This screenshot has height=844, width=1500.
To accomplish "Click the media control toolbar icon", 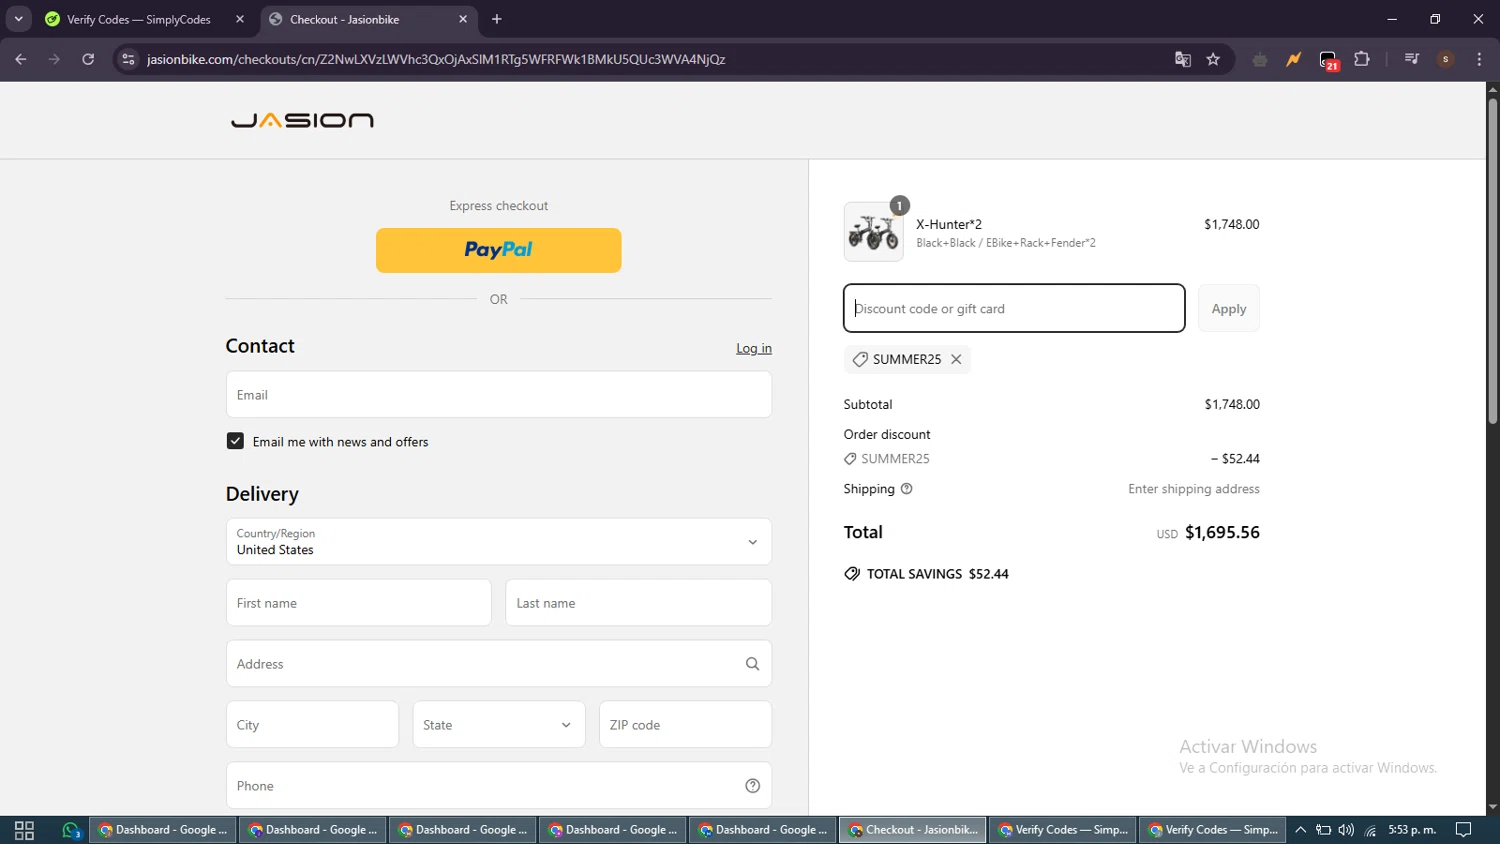I will (x=1411, y=59).
